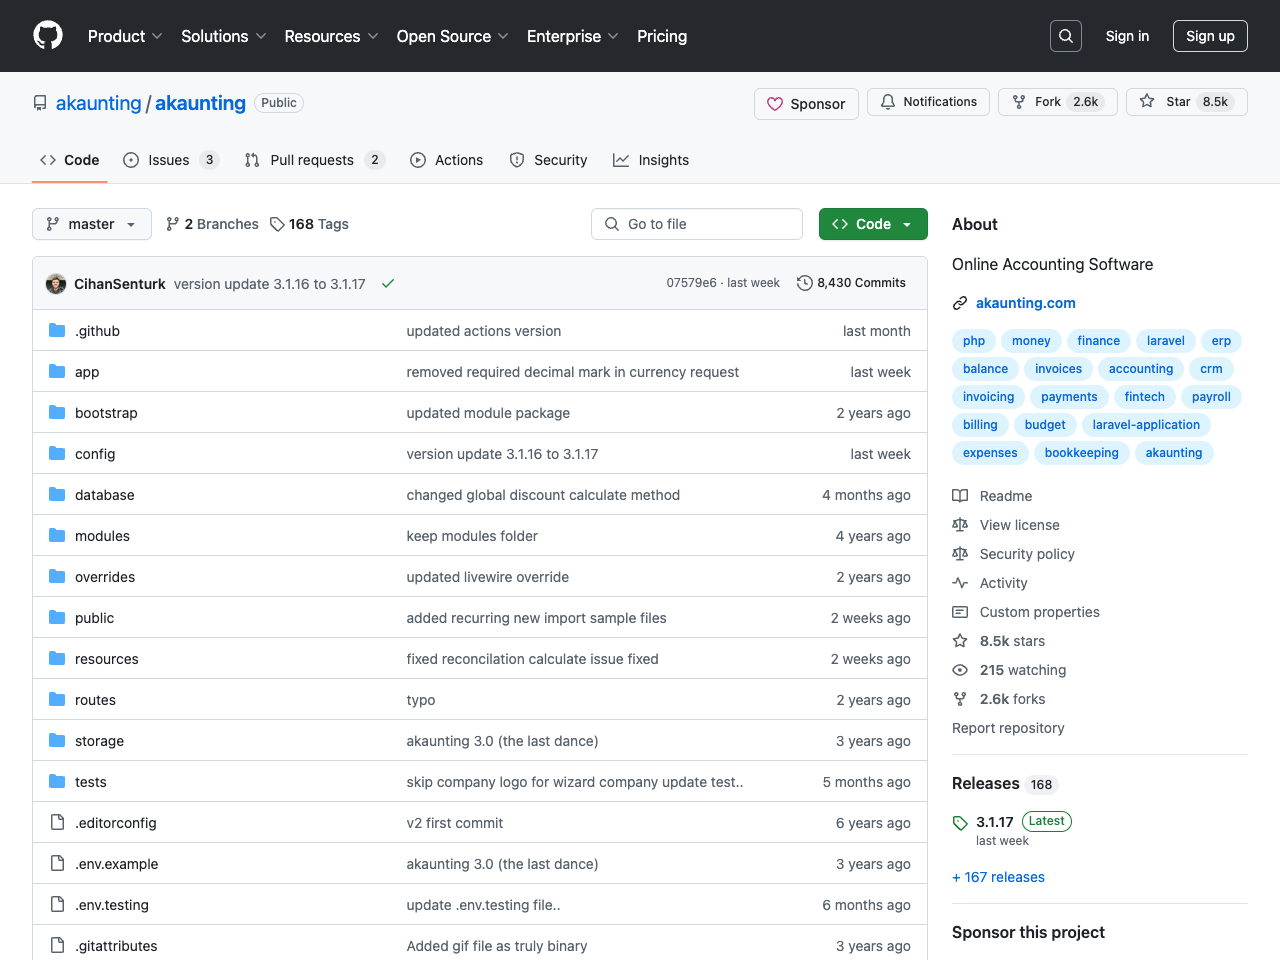Open the .github folder icon

57,330
